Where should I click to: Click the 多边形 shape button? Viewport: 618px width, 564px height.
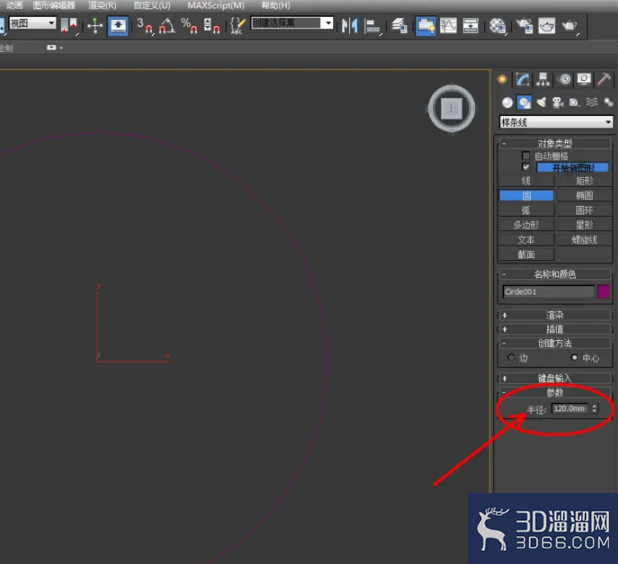(526, 225)
